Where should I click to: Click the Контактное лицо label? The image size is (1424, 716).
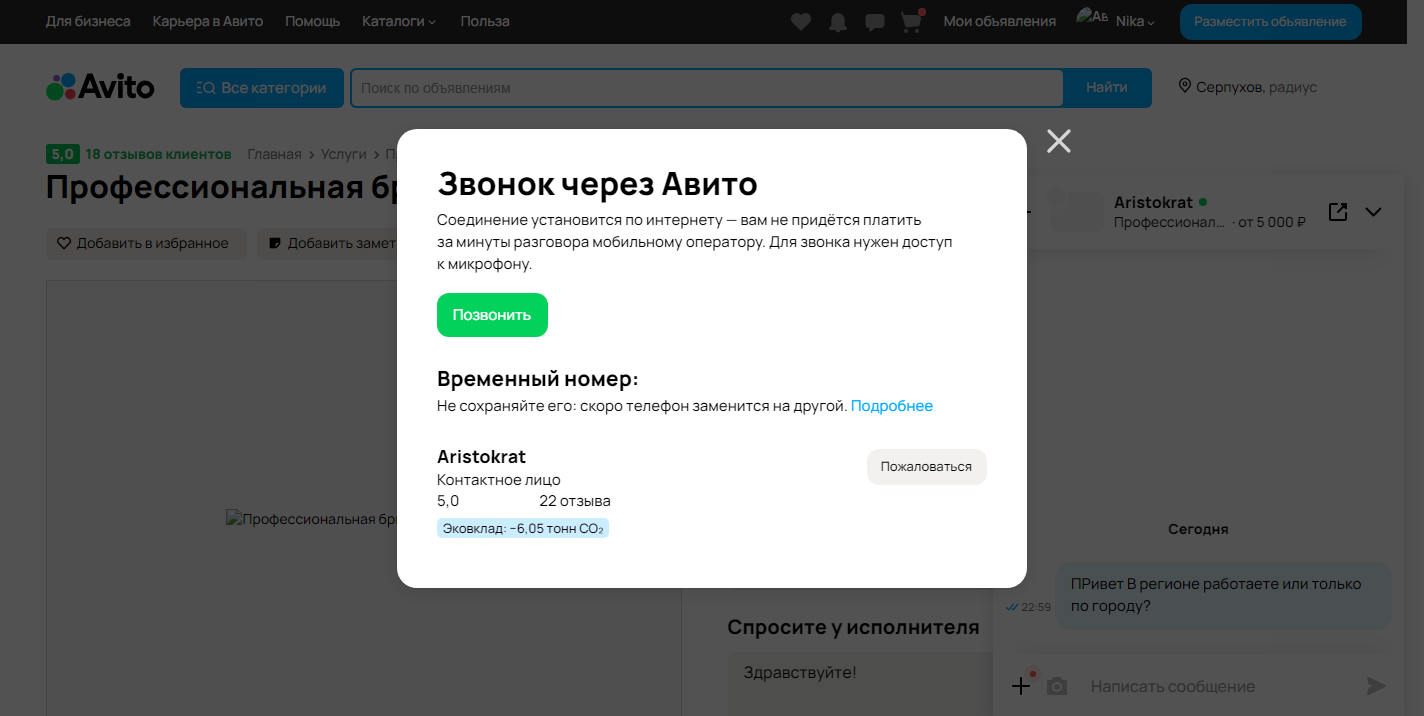tap(499, 480)
